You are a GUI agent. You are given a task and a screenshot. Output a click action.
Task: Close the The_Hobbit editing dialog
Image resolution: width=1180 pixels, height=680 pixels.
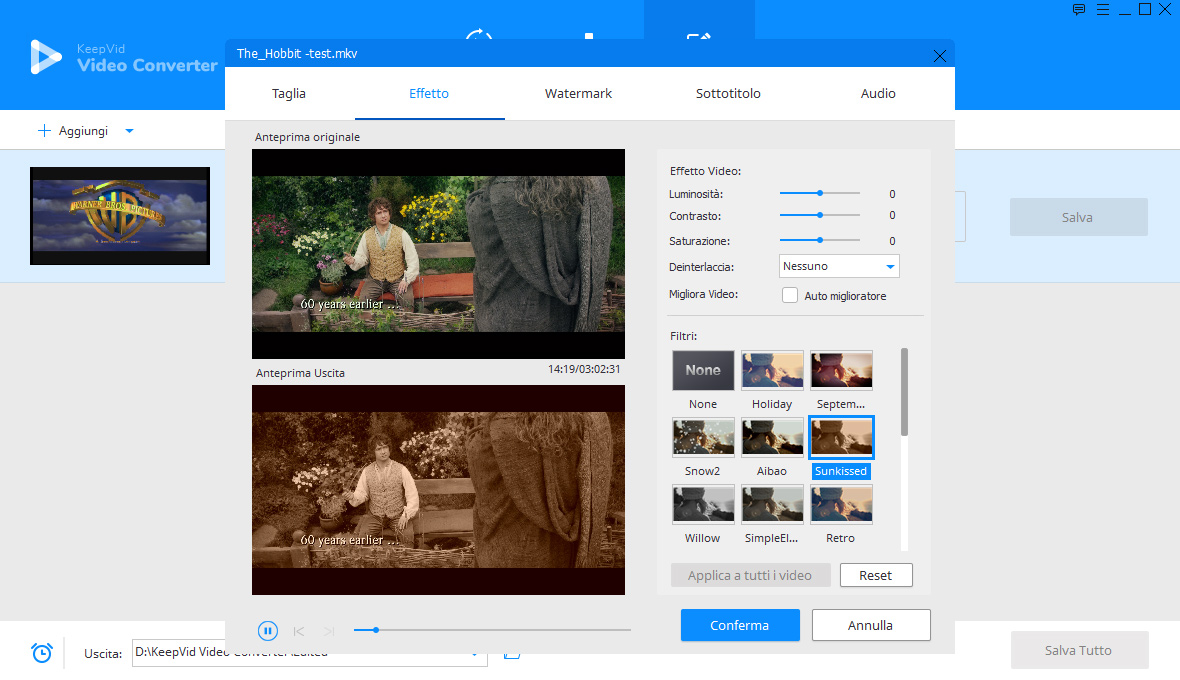click(939, 56)
